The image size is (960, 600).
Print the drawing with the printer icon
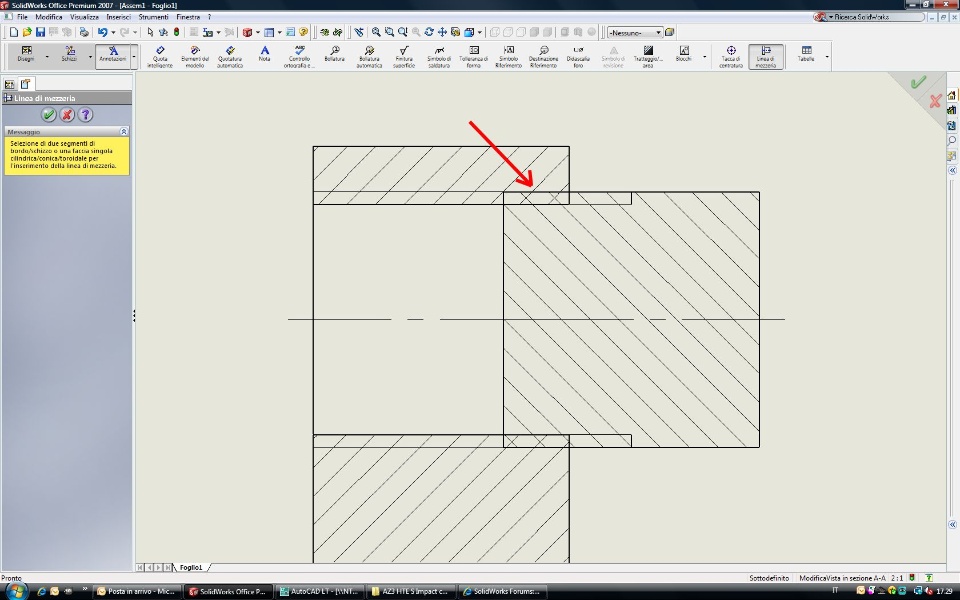84,32
